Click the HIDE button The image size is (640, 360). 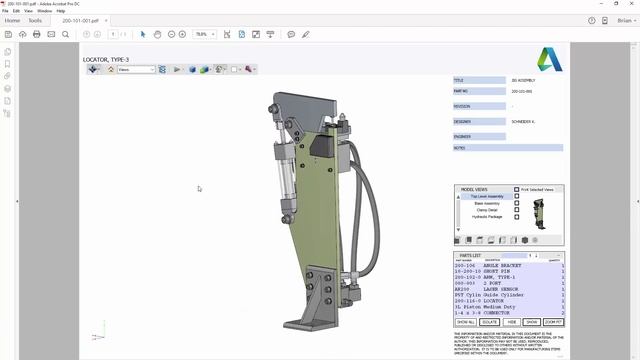click(511, 322)
